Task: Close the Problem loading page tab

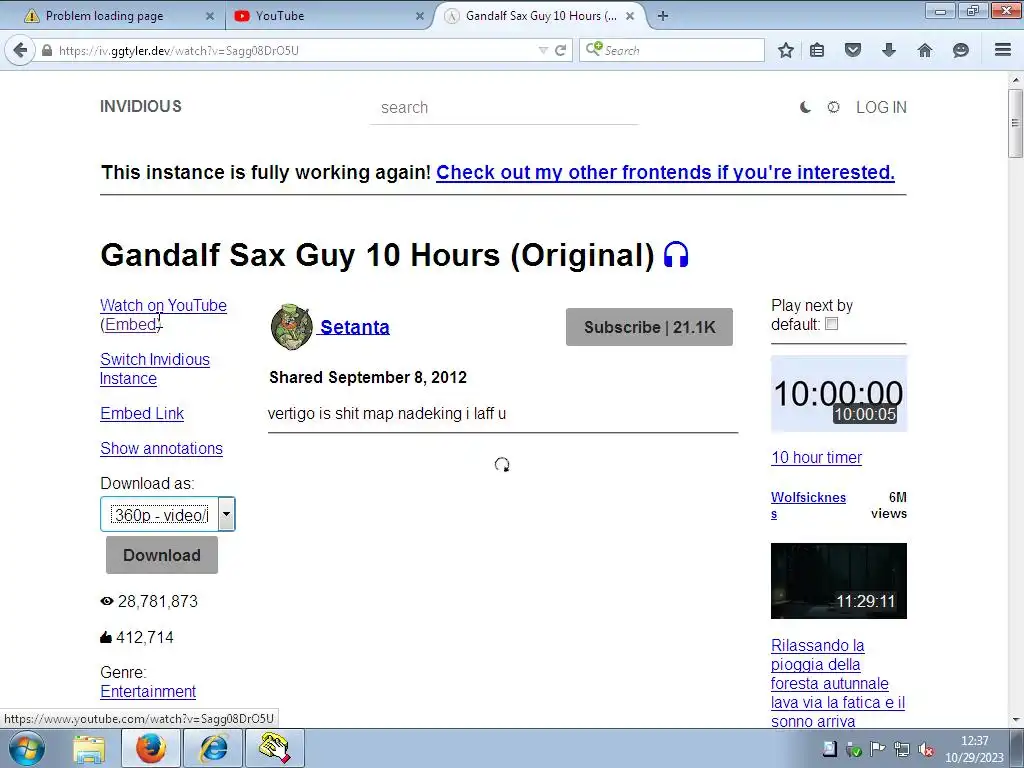Action: 210,16
